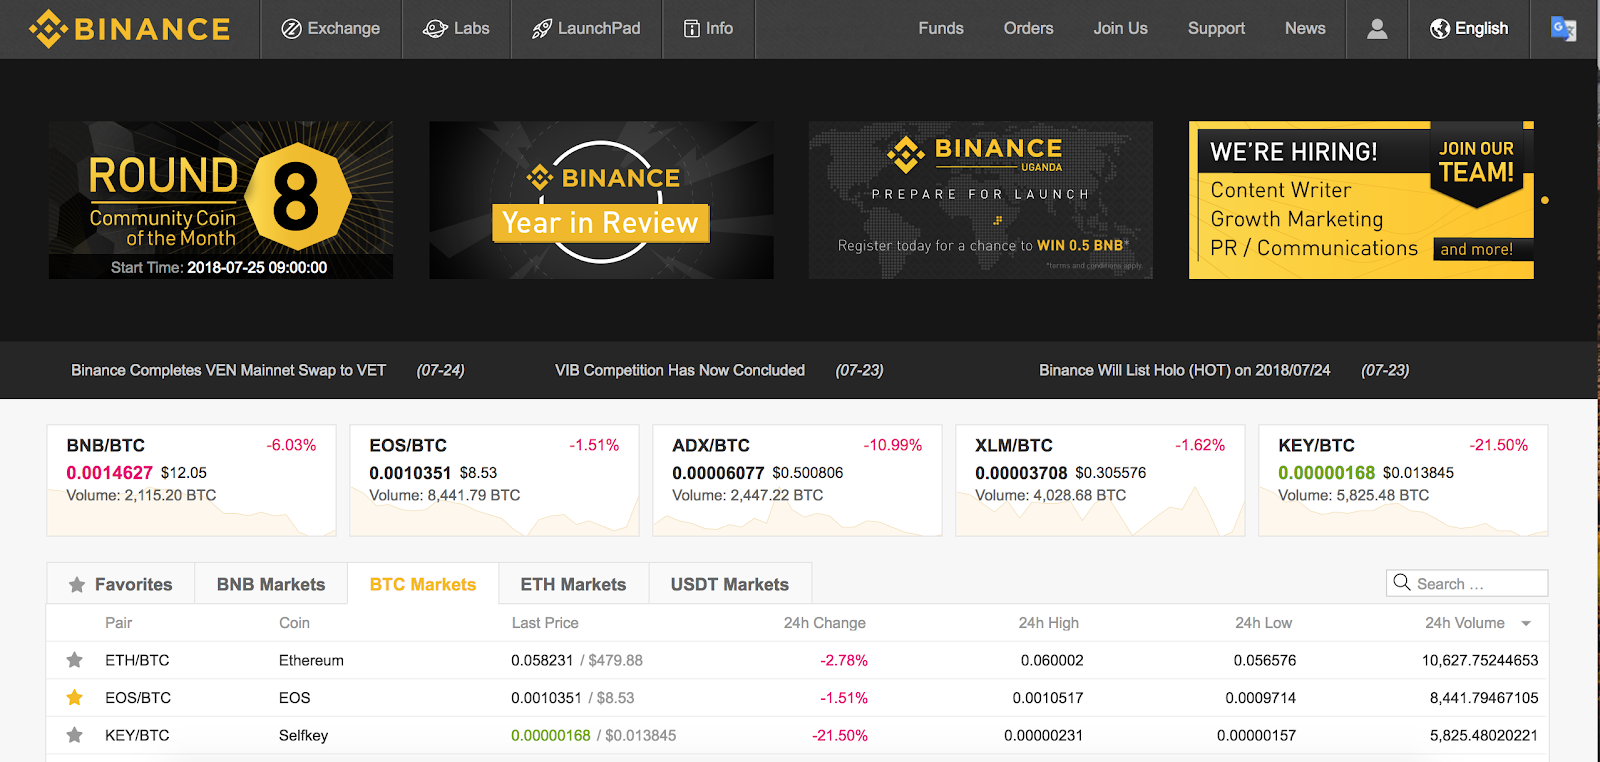Open the News page
The width and height of the screenshot is (1600, 762).
1305,29
